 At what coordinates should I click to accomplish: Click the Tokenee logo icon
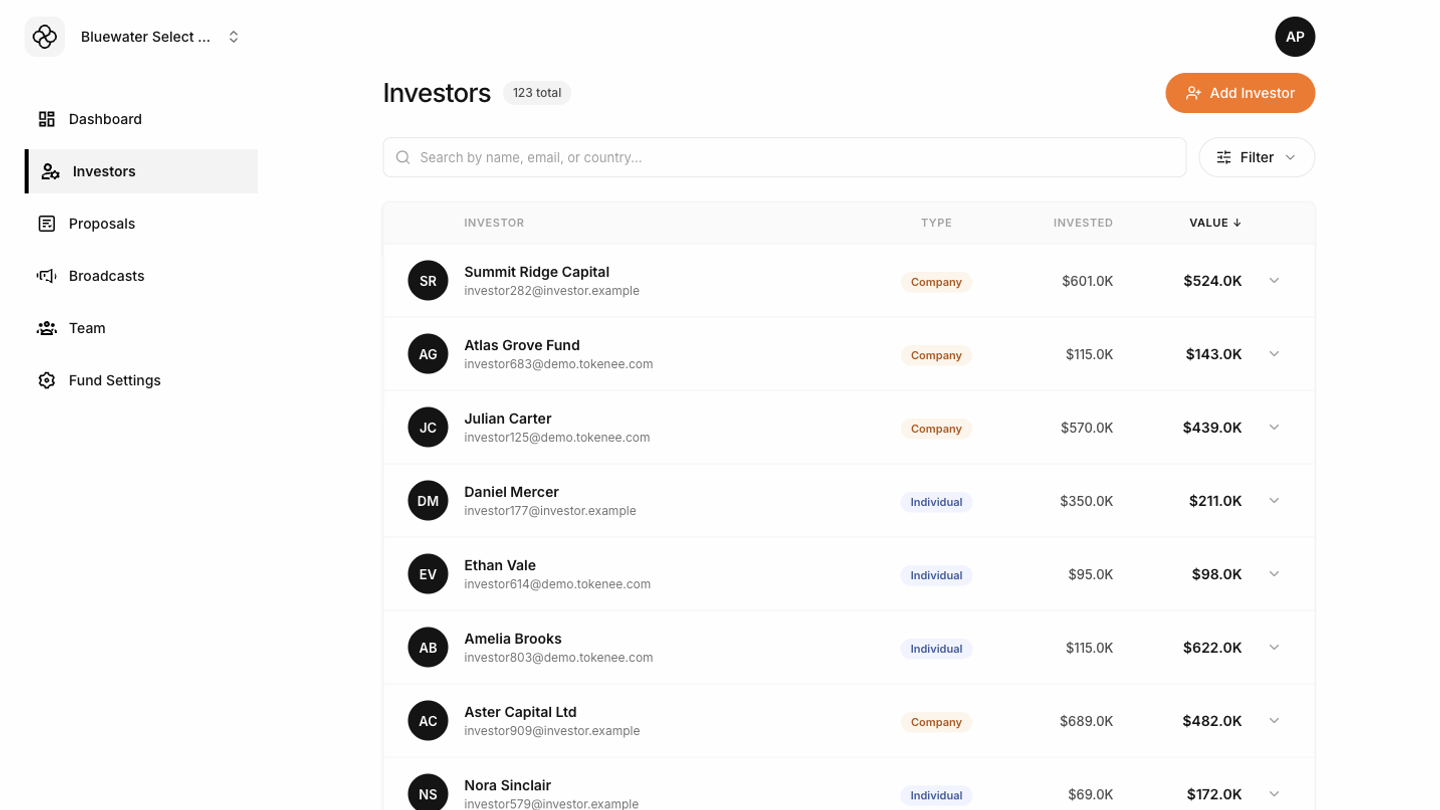pyautogui.click(x=45, y=37)
